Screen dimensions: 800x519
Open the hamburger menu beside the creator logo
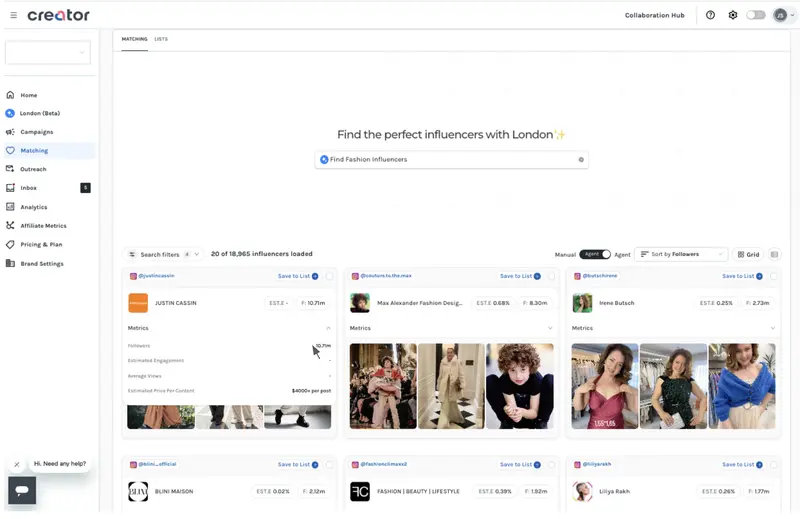click(14, 15)
